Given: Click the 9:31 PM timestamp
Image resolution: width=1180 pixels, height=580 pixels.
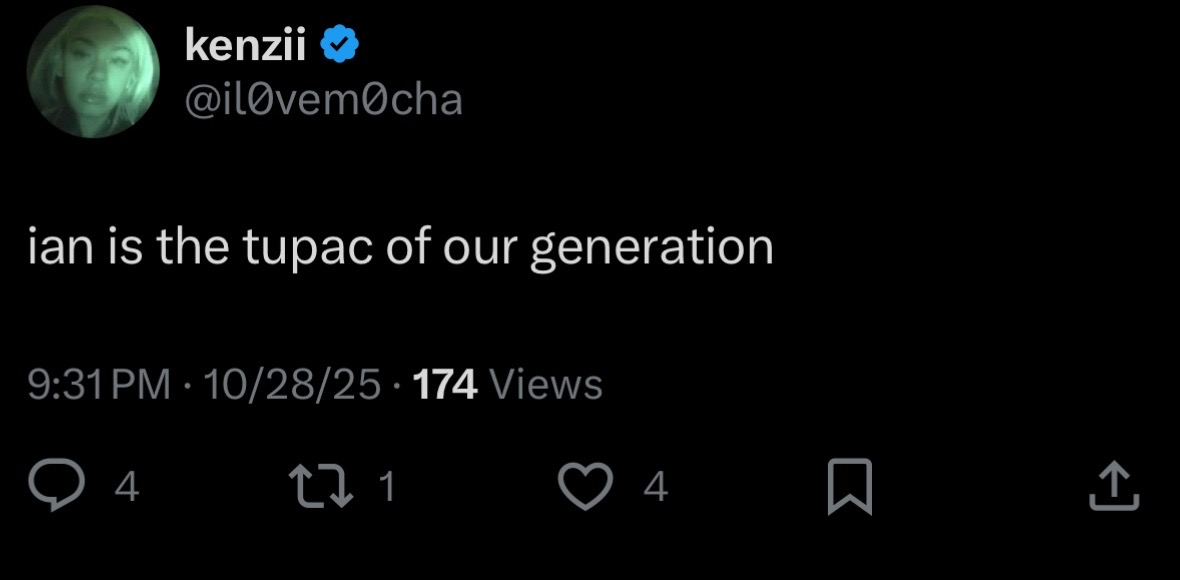Looking at the screenshot, I should click(99, 384).
